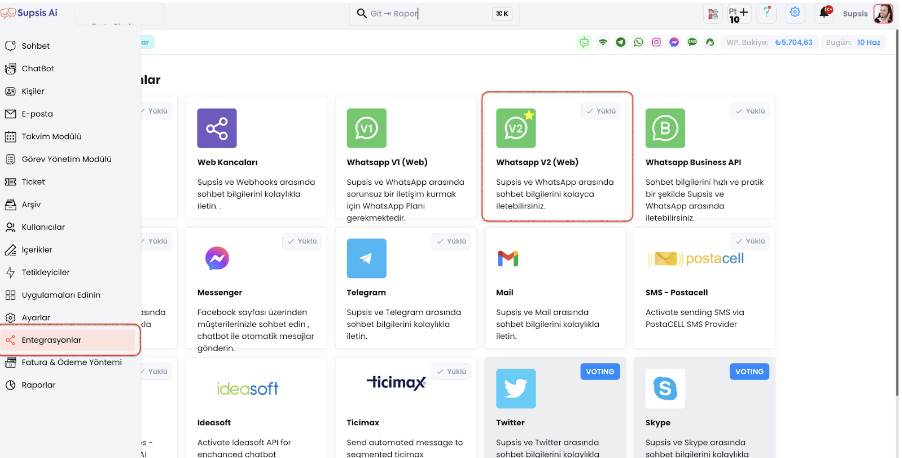
Task: Open the Skype integration card
Action: (705, 407)
